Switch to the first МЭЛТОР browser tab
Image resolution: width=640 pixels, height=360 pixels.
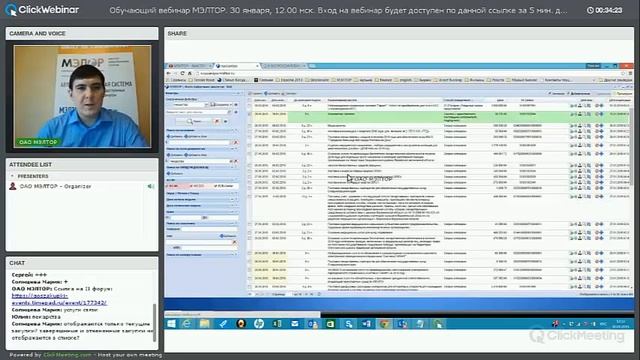point(189,66)
